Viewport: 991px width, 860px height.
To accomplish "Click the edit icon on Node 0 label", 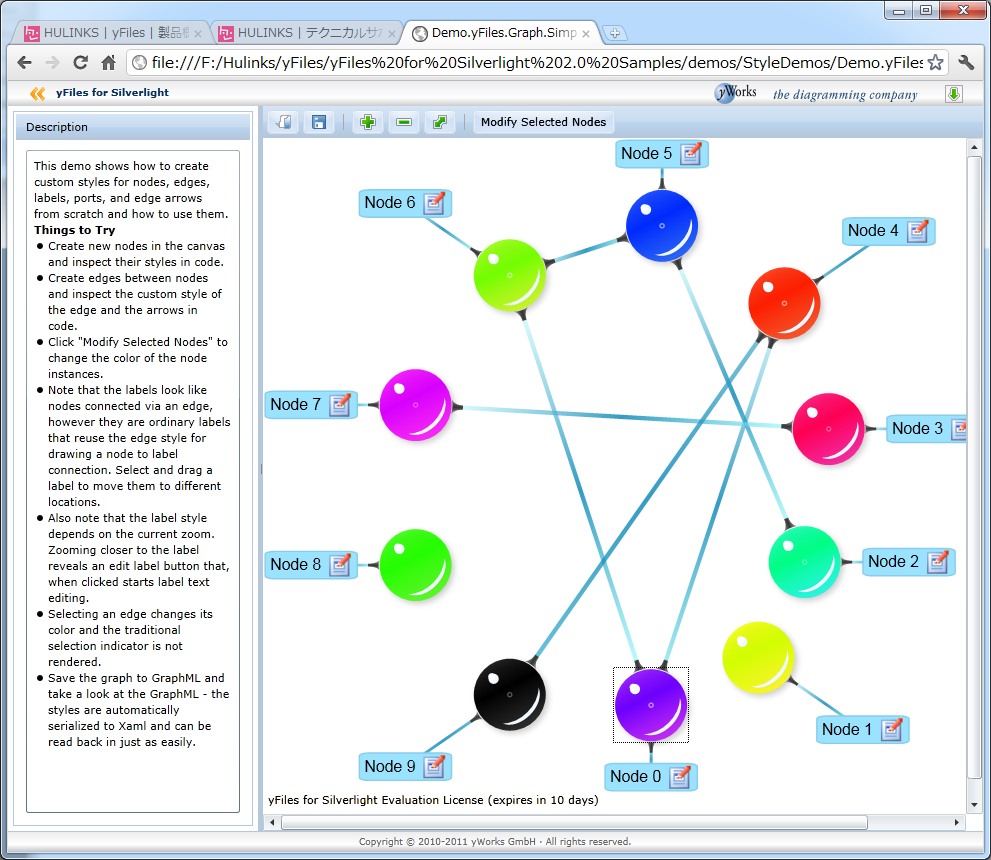I will pos(680,777).
